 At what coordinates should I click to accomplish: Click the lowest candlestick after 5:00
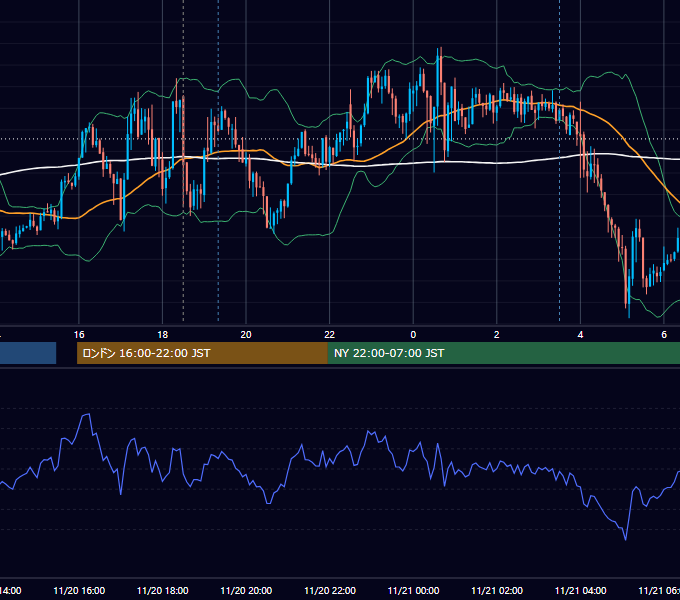coord(629,295)
